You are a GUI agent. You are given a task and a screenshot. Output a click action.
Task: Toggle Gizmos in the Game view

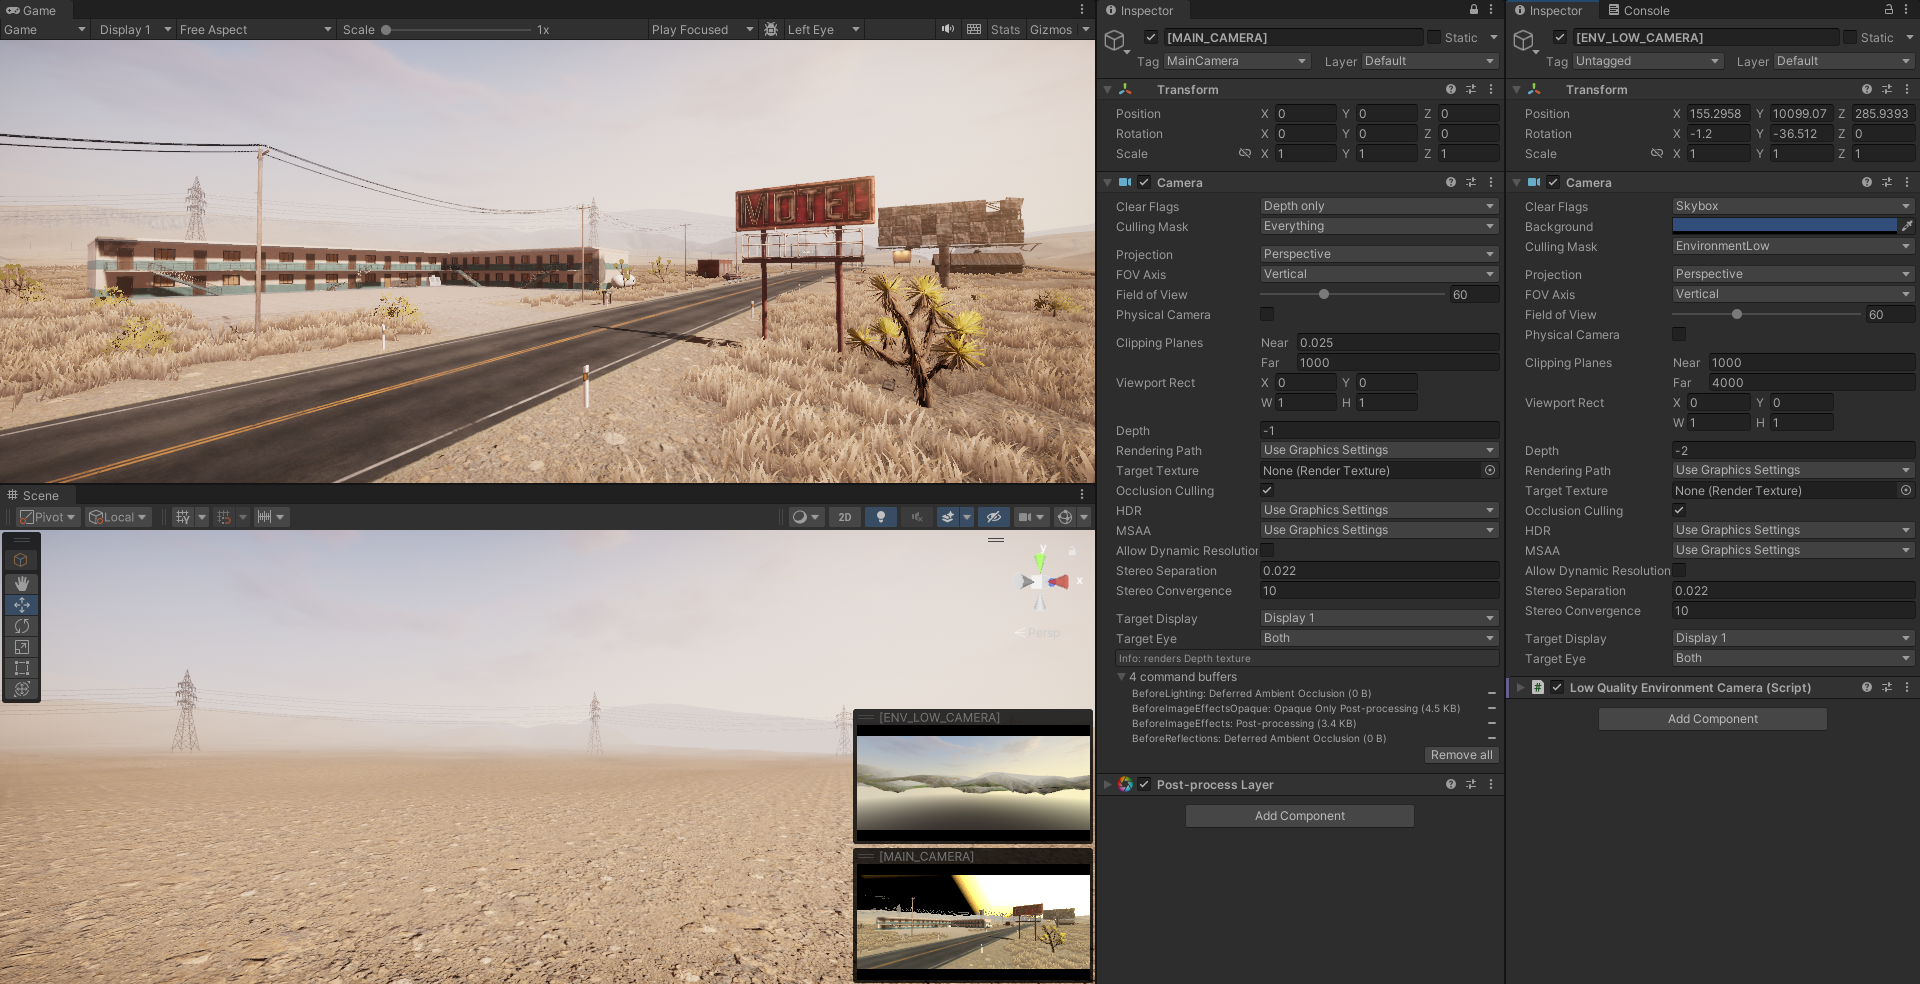[1051, 29]
